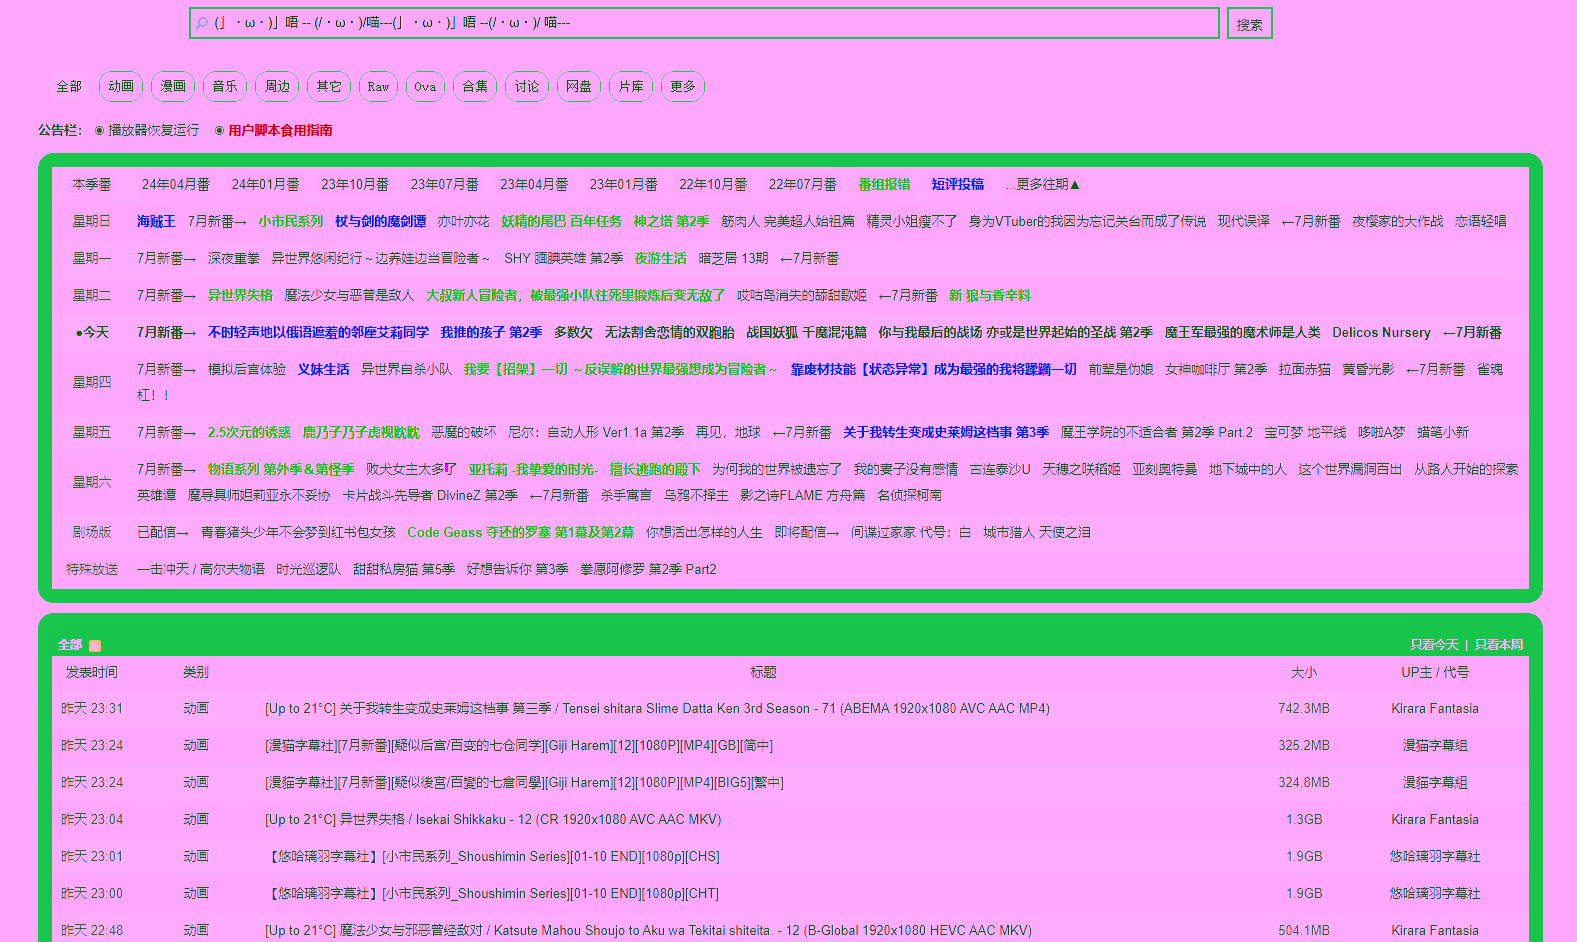Open the 音乐 category tab

225,87
